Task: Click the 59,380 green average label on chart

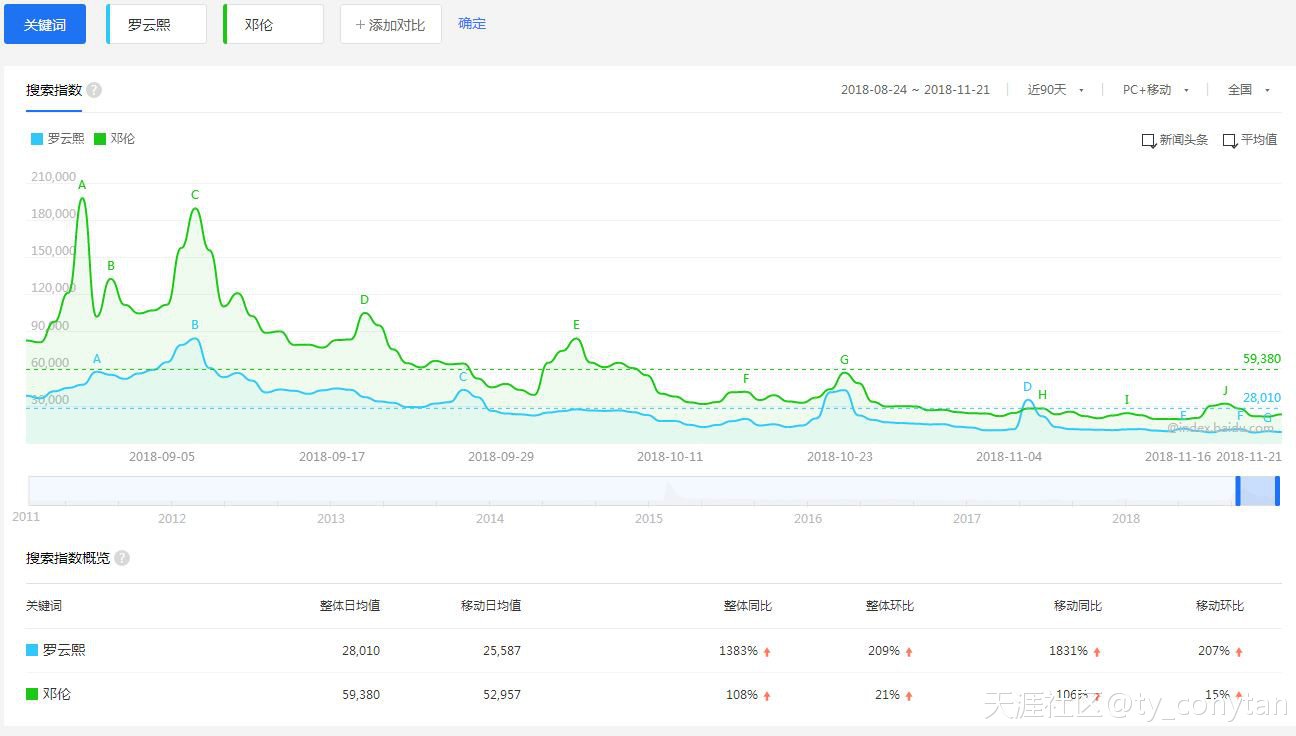Action: pyautogui.click(x=1262, y=359)
